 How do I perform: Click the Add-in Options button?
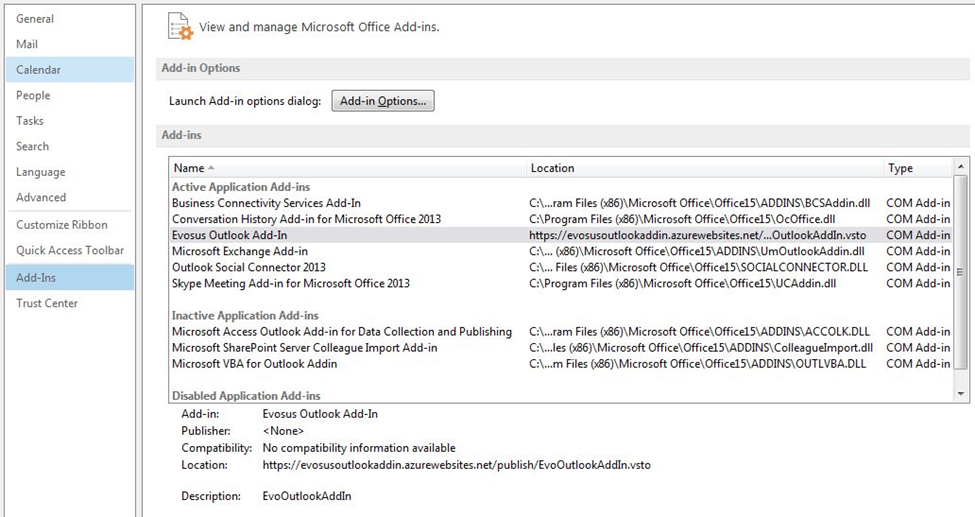383,101
